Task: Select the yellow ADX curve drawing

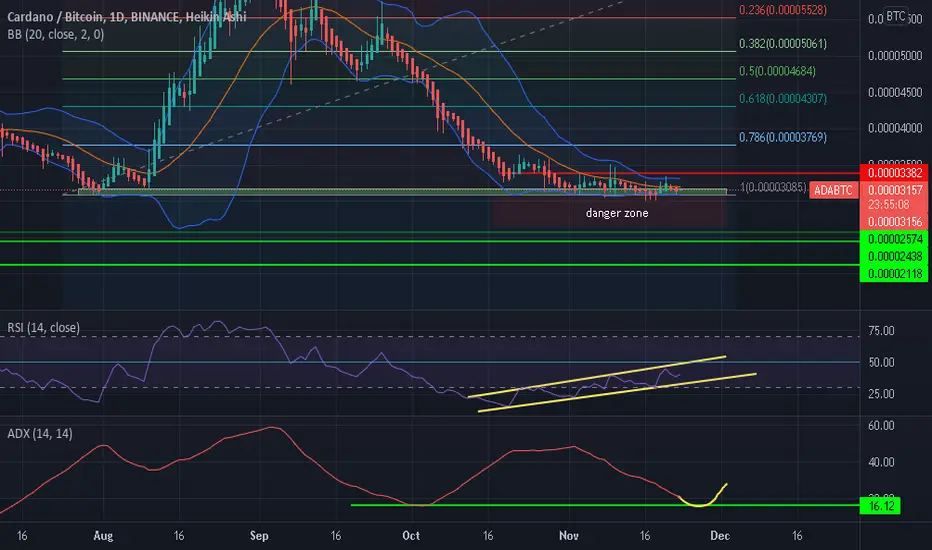Action: coord(703,496)
